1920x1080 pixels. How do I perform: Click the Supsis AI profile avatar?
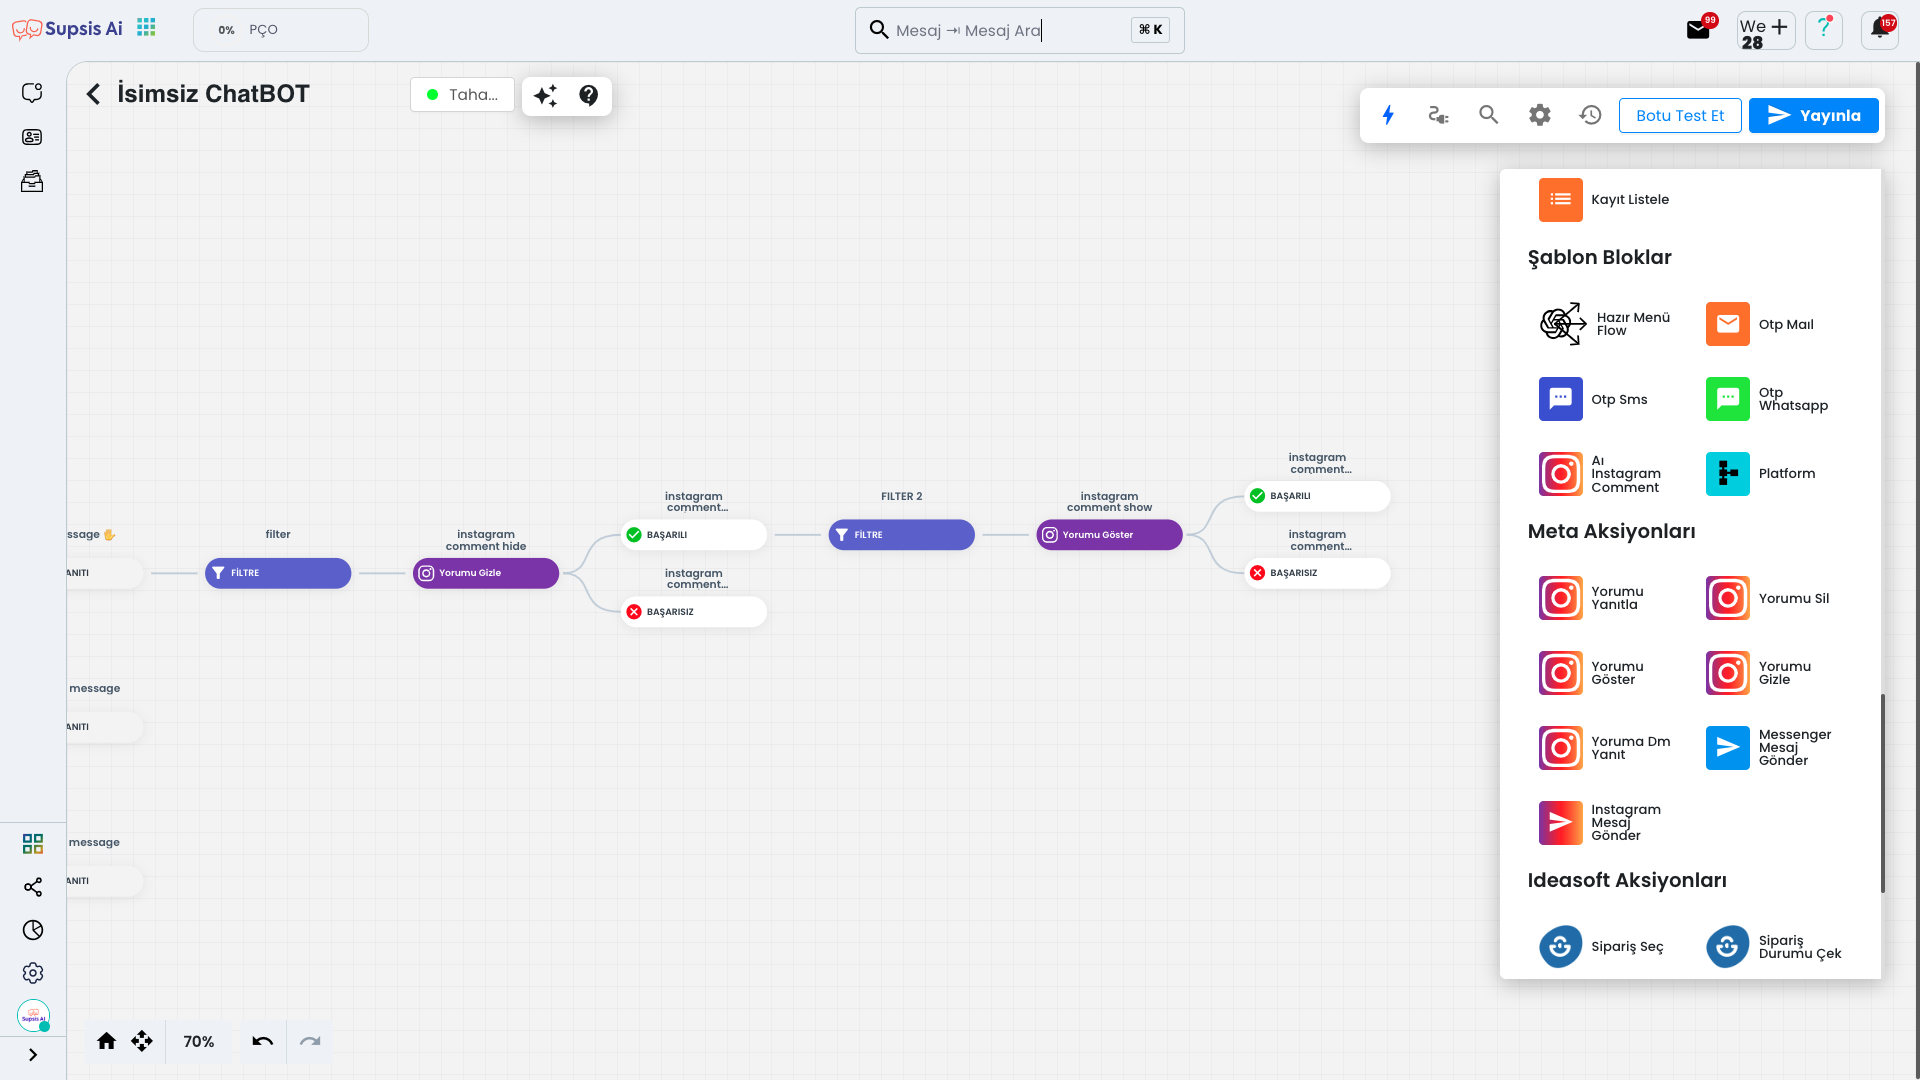point(33,1016)
